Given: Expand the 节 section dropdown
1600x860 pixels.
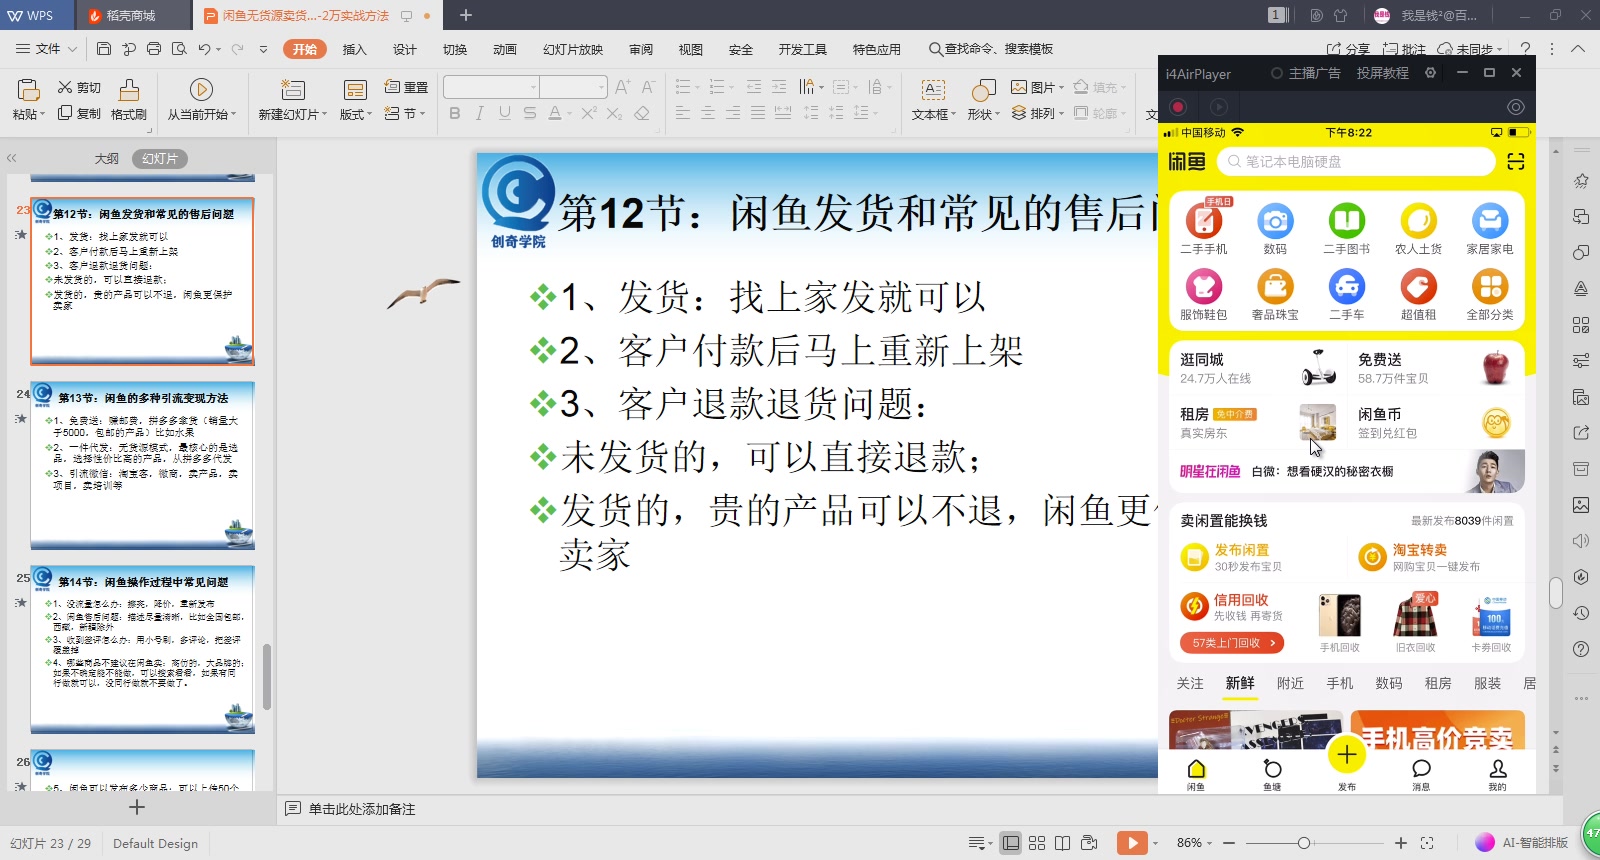Looking at the screenshot, I should (423, 114).
